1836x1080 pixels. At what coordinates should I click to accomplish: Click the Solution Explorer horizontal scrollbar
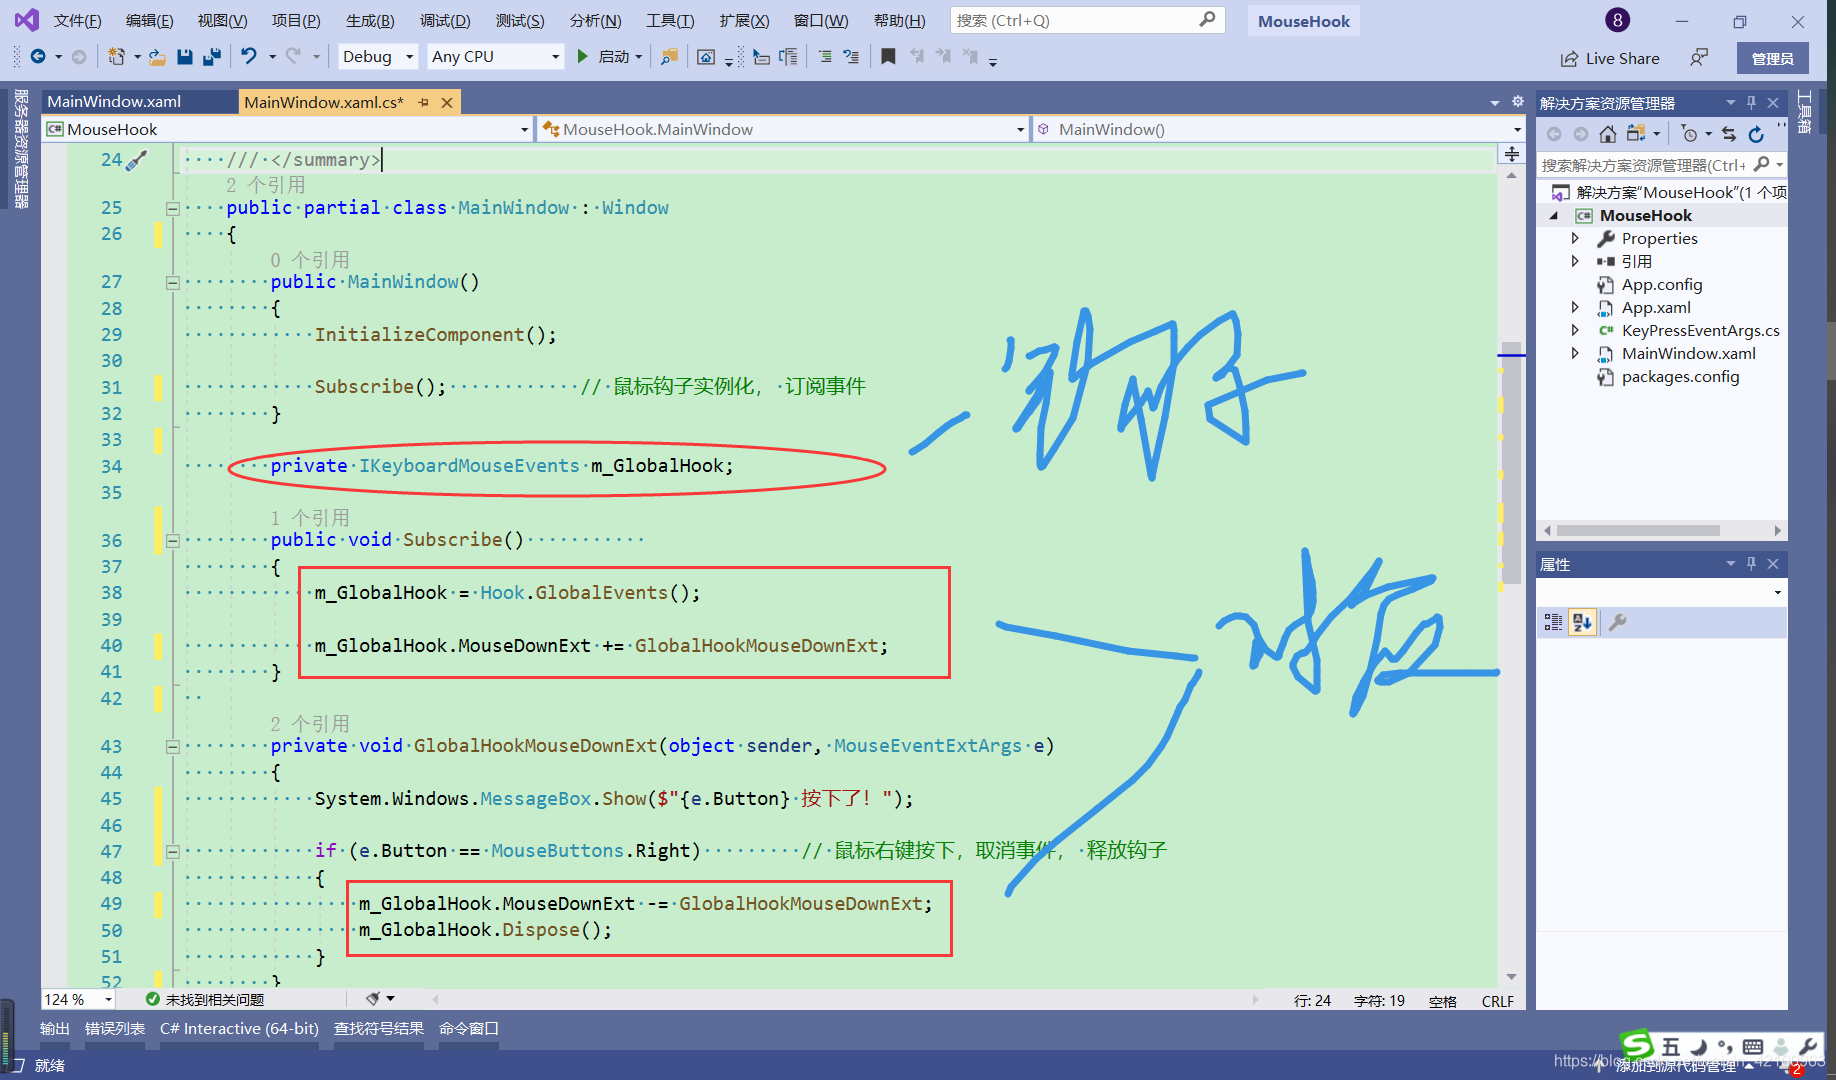pyautogui.click(x=1638, y=530)
